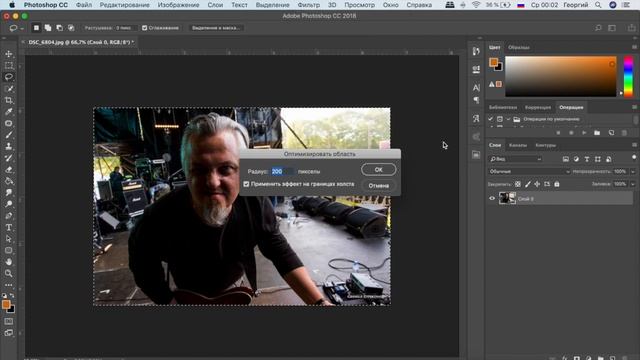The height and width of the screenshot is (360, 640).
Task: Select the Dodge tool
Action: click(9, 204)
